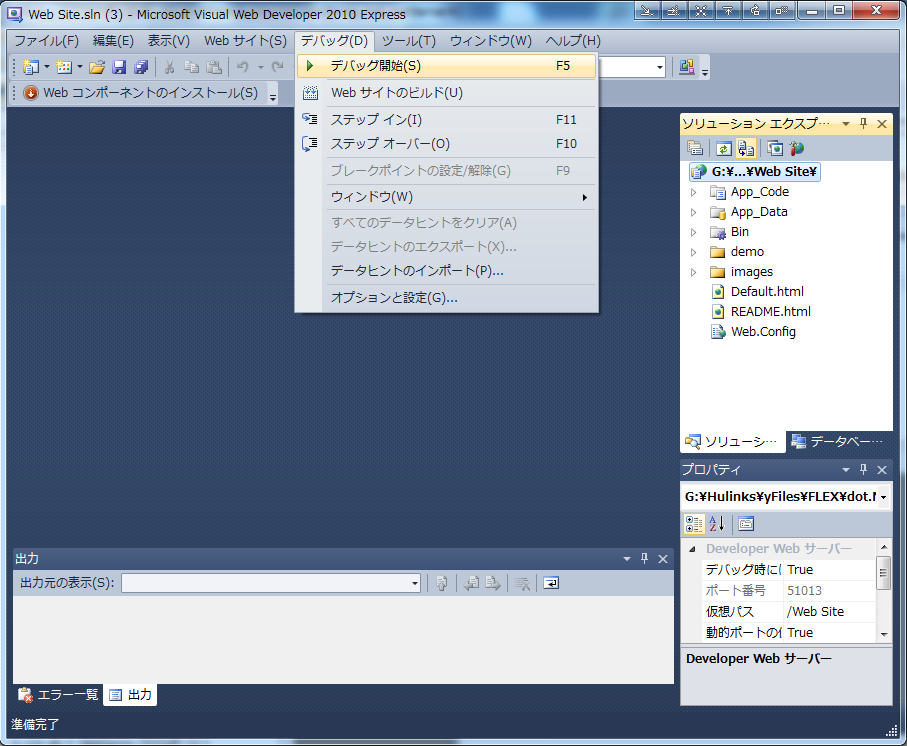Expand the App_Code folder
Screen dimensions: 907x746
694,192
